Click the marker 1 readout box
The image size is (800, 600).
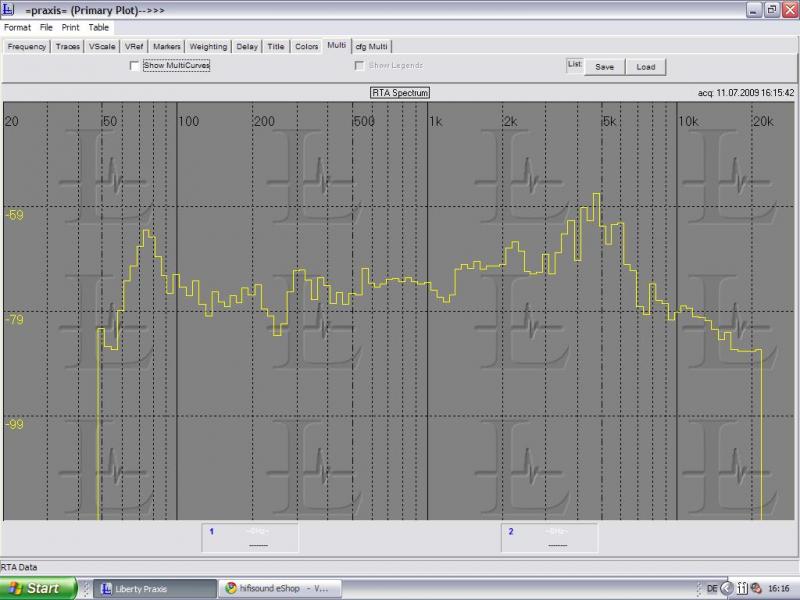(x=250, y=538)
